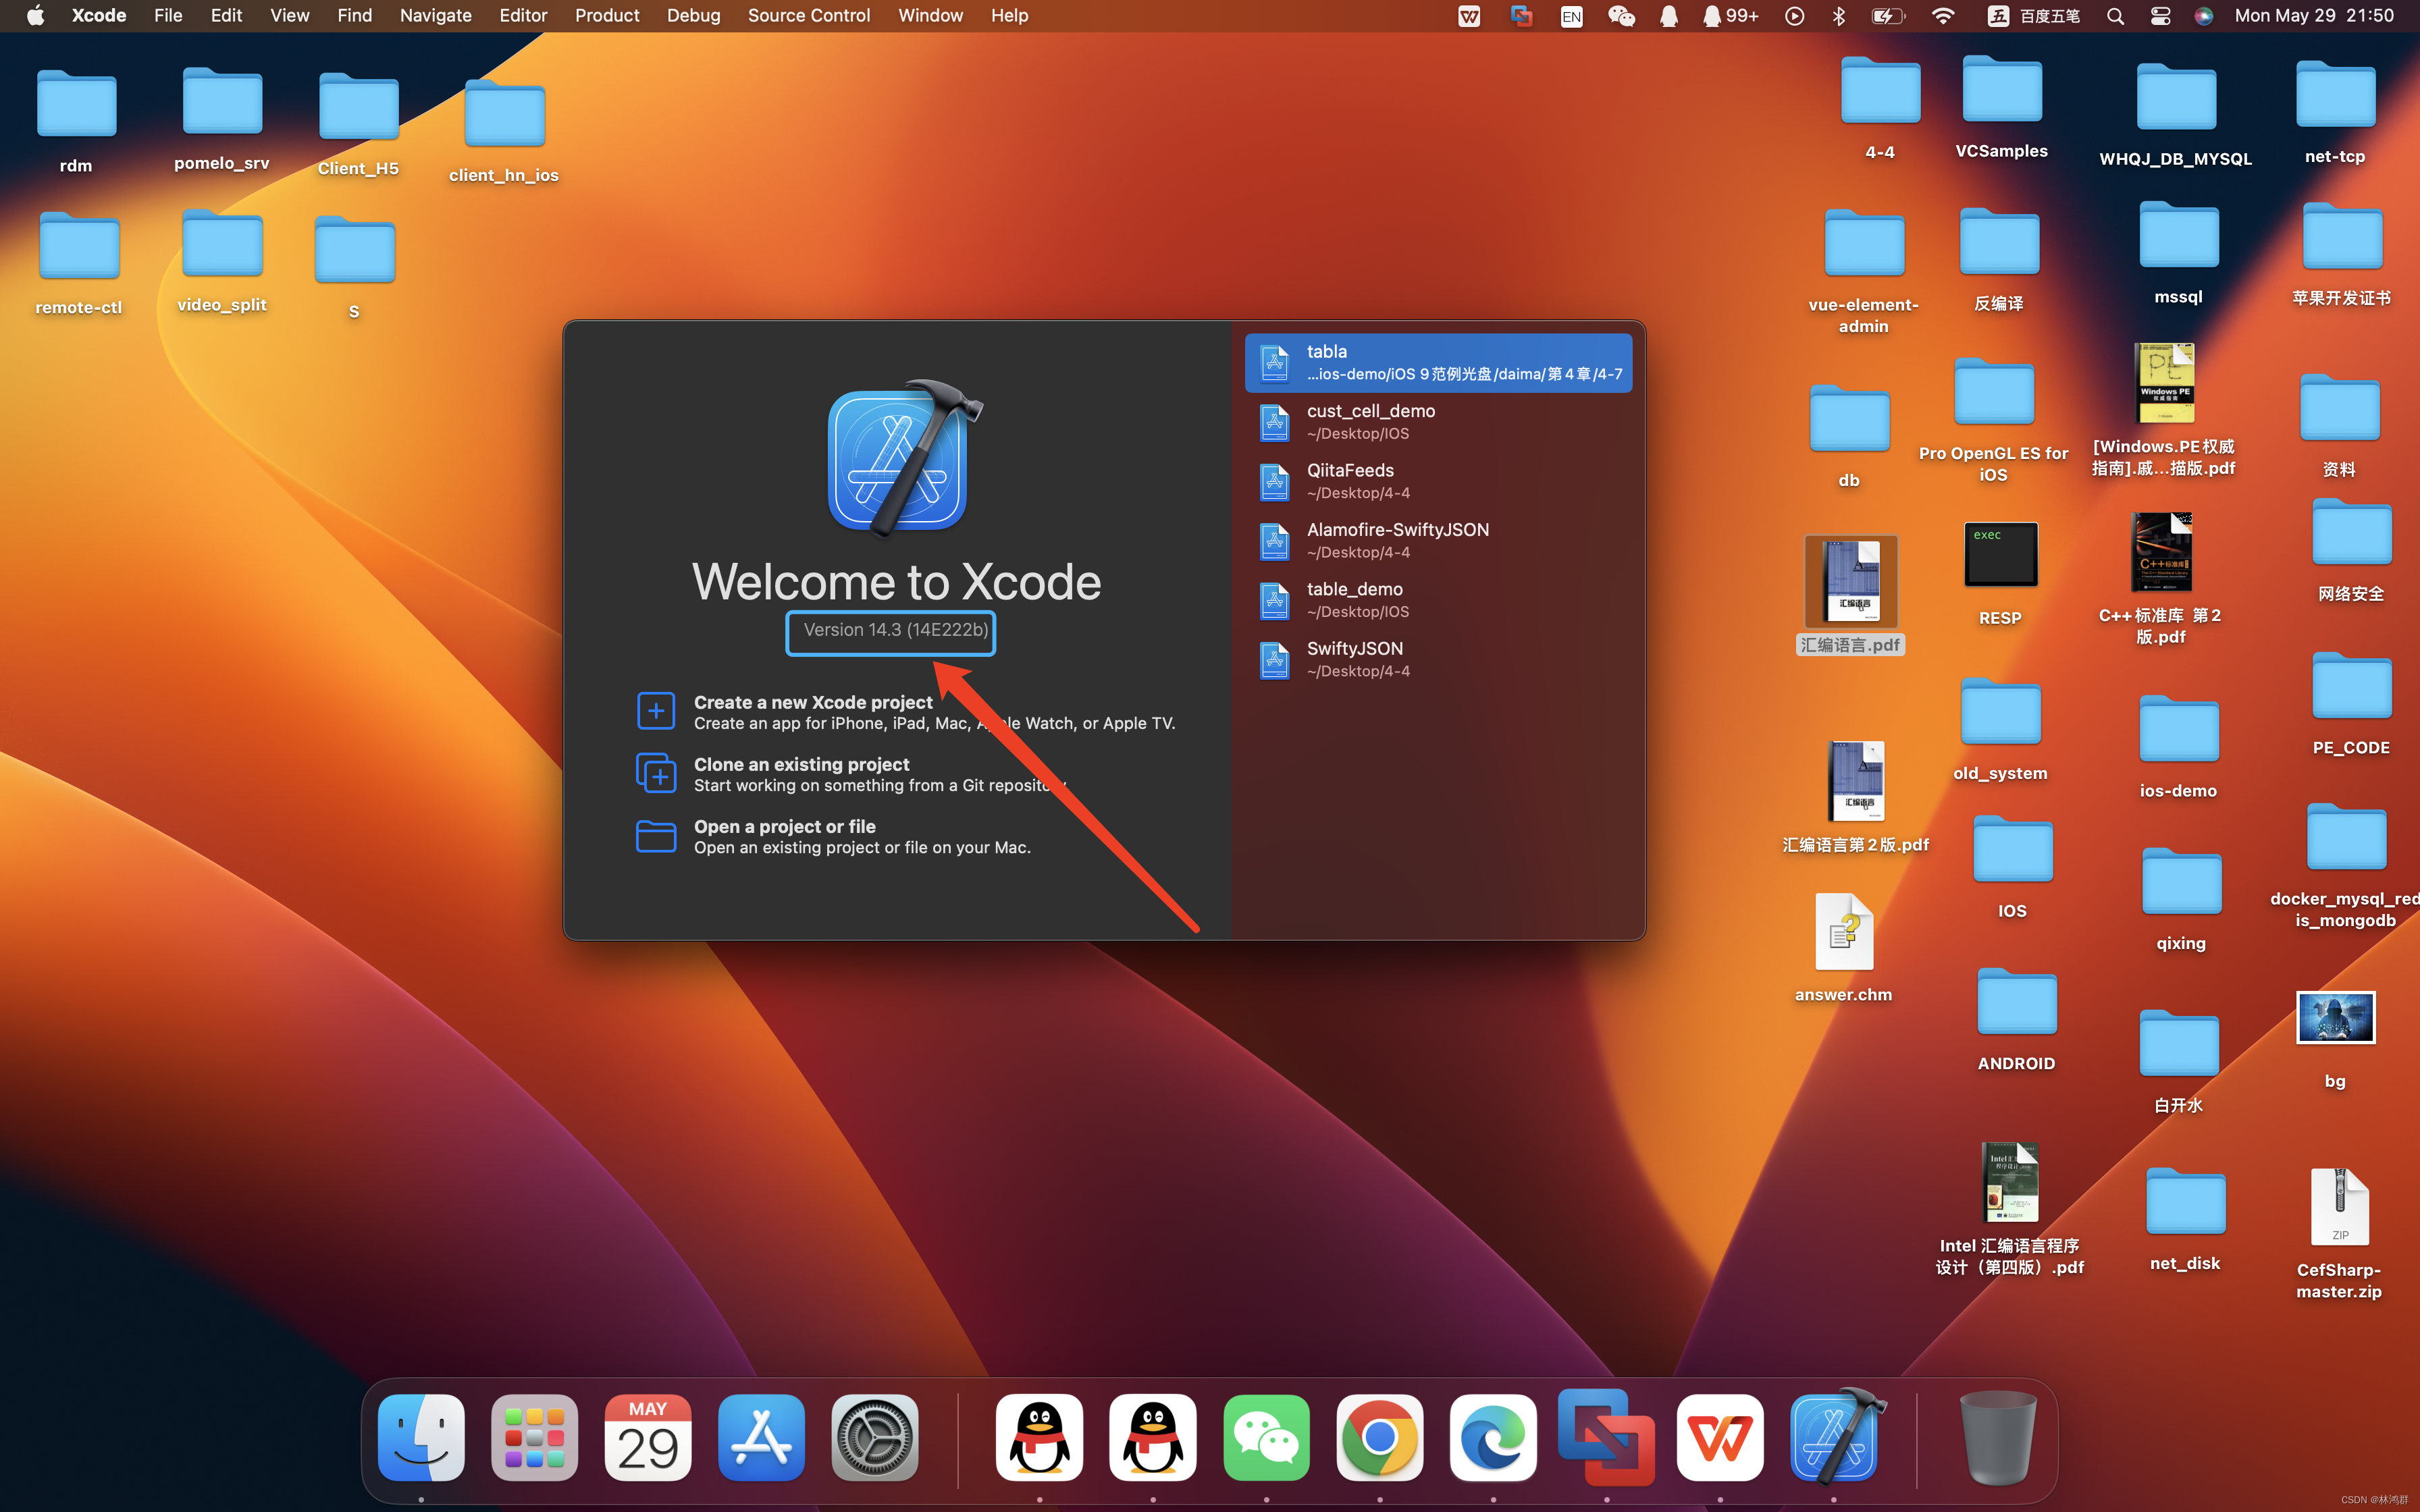2420x1512 pixels.
Task: Click the Wi-Fi status icon
Action: pyautogui.click(x=1942, y=16)
